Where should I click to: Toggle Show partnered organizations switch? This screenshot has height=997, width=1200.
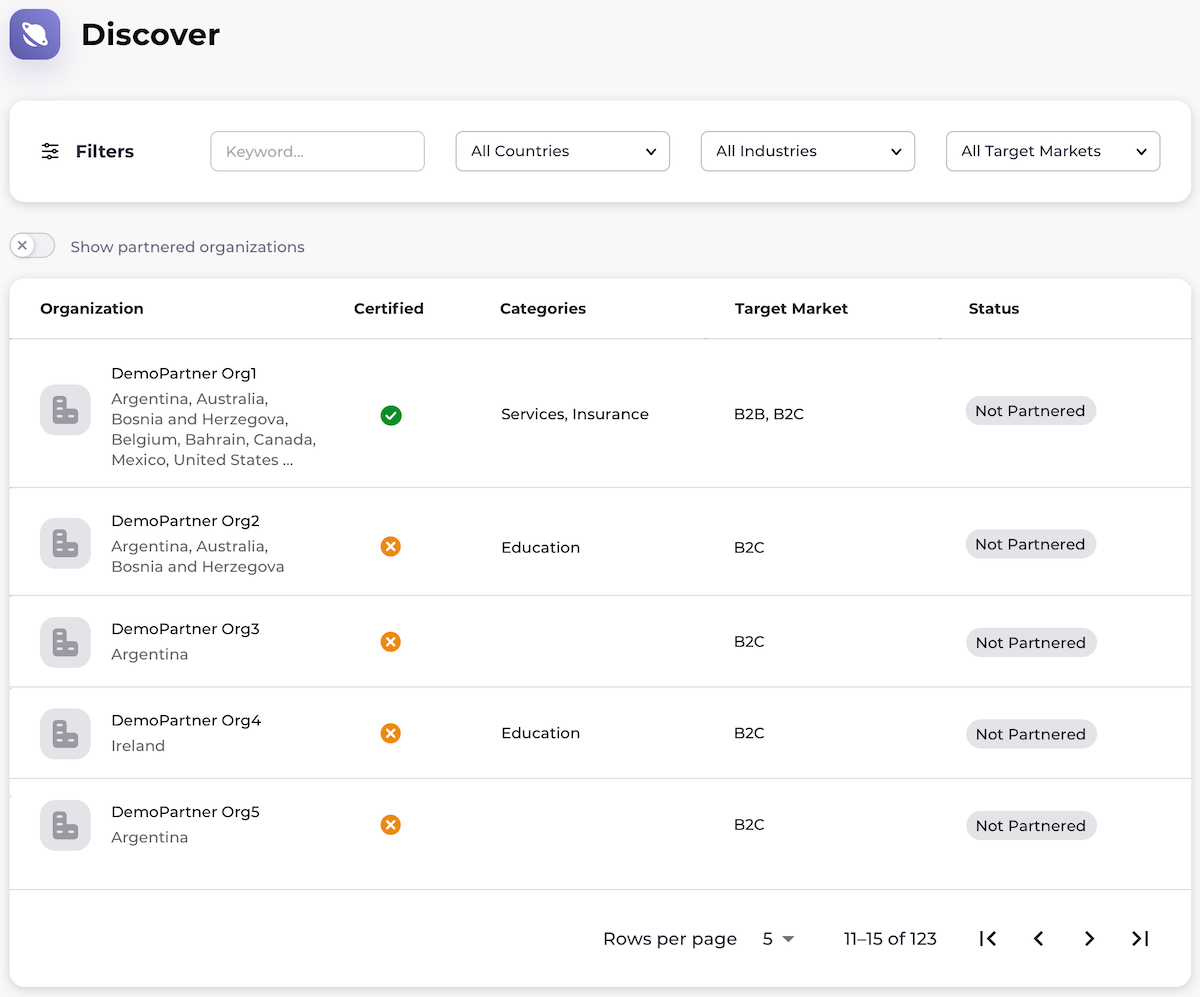point(32,246)
